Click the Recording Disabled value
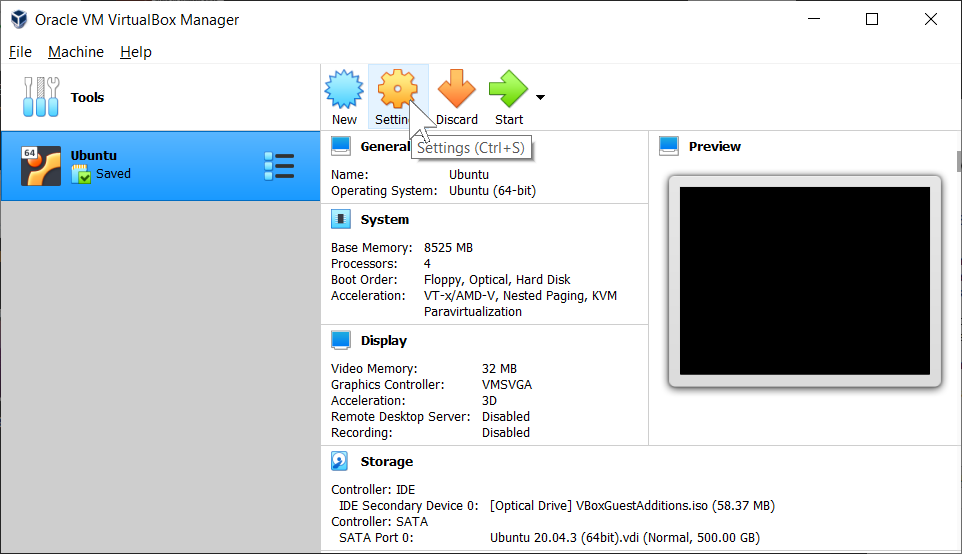 pos(506,433)
